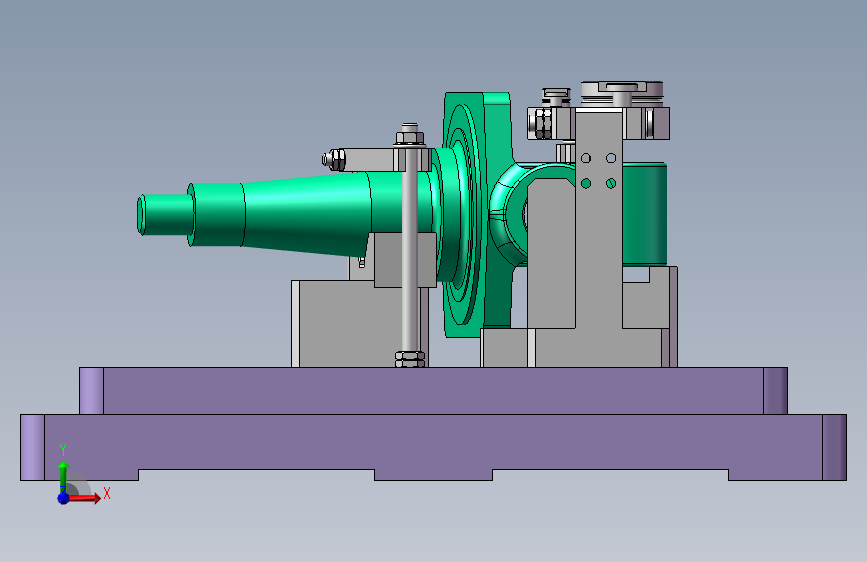Select the green ring lug beside the flange
This screenshot has height=562, width=867.
coord(508,216)
